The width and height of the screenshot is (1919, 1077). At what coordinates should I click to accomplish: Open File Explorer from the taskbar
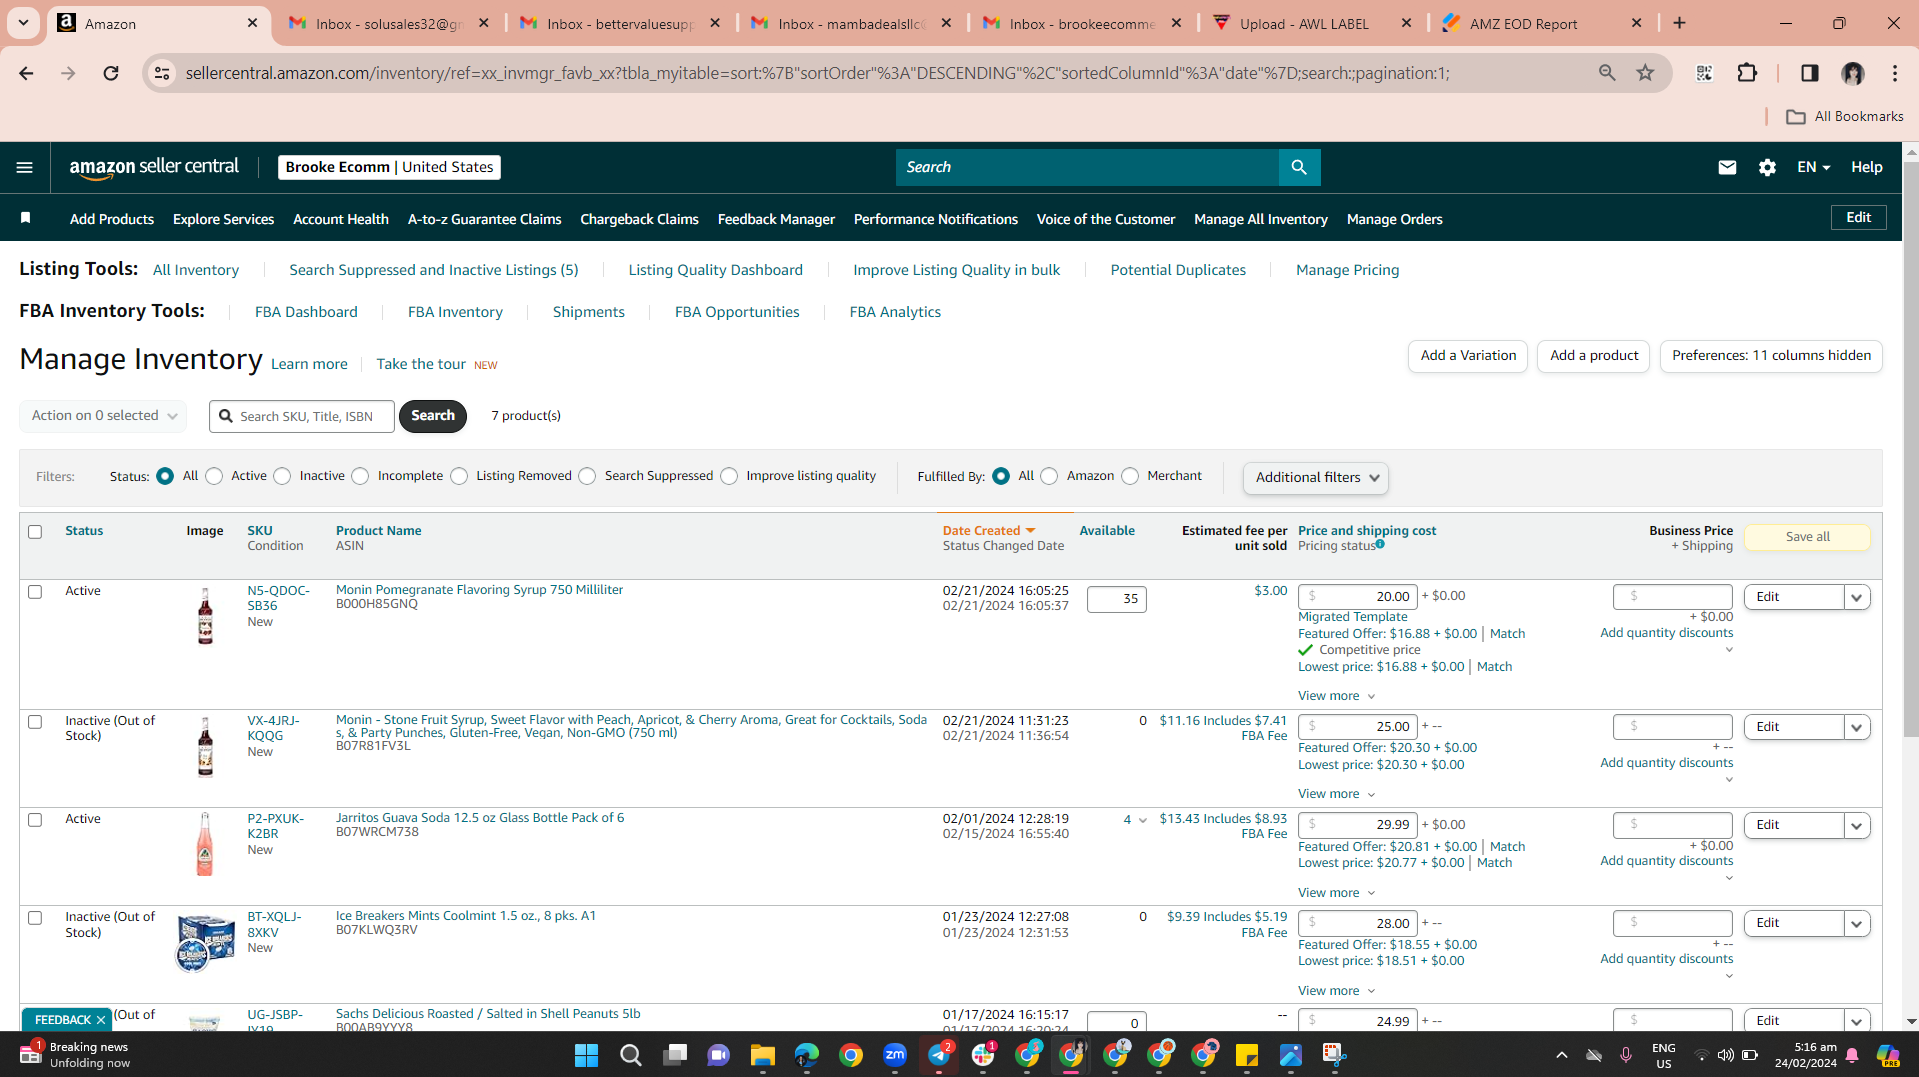coord(763,1055)
